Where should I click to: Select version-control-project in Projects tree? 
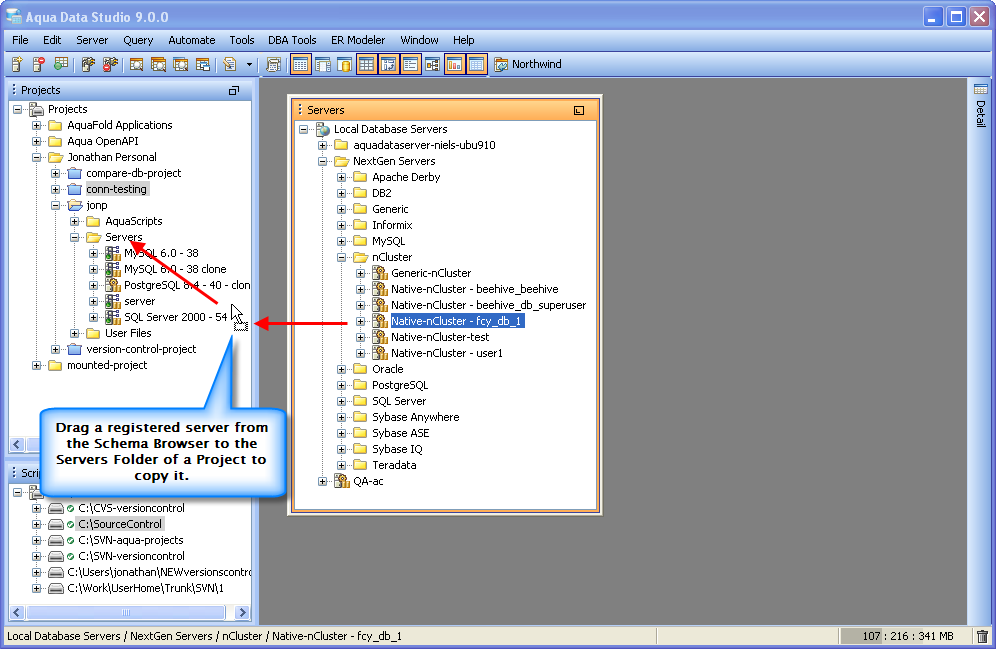pos(141,349)
